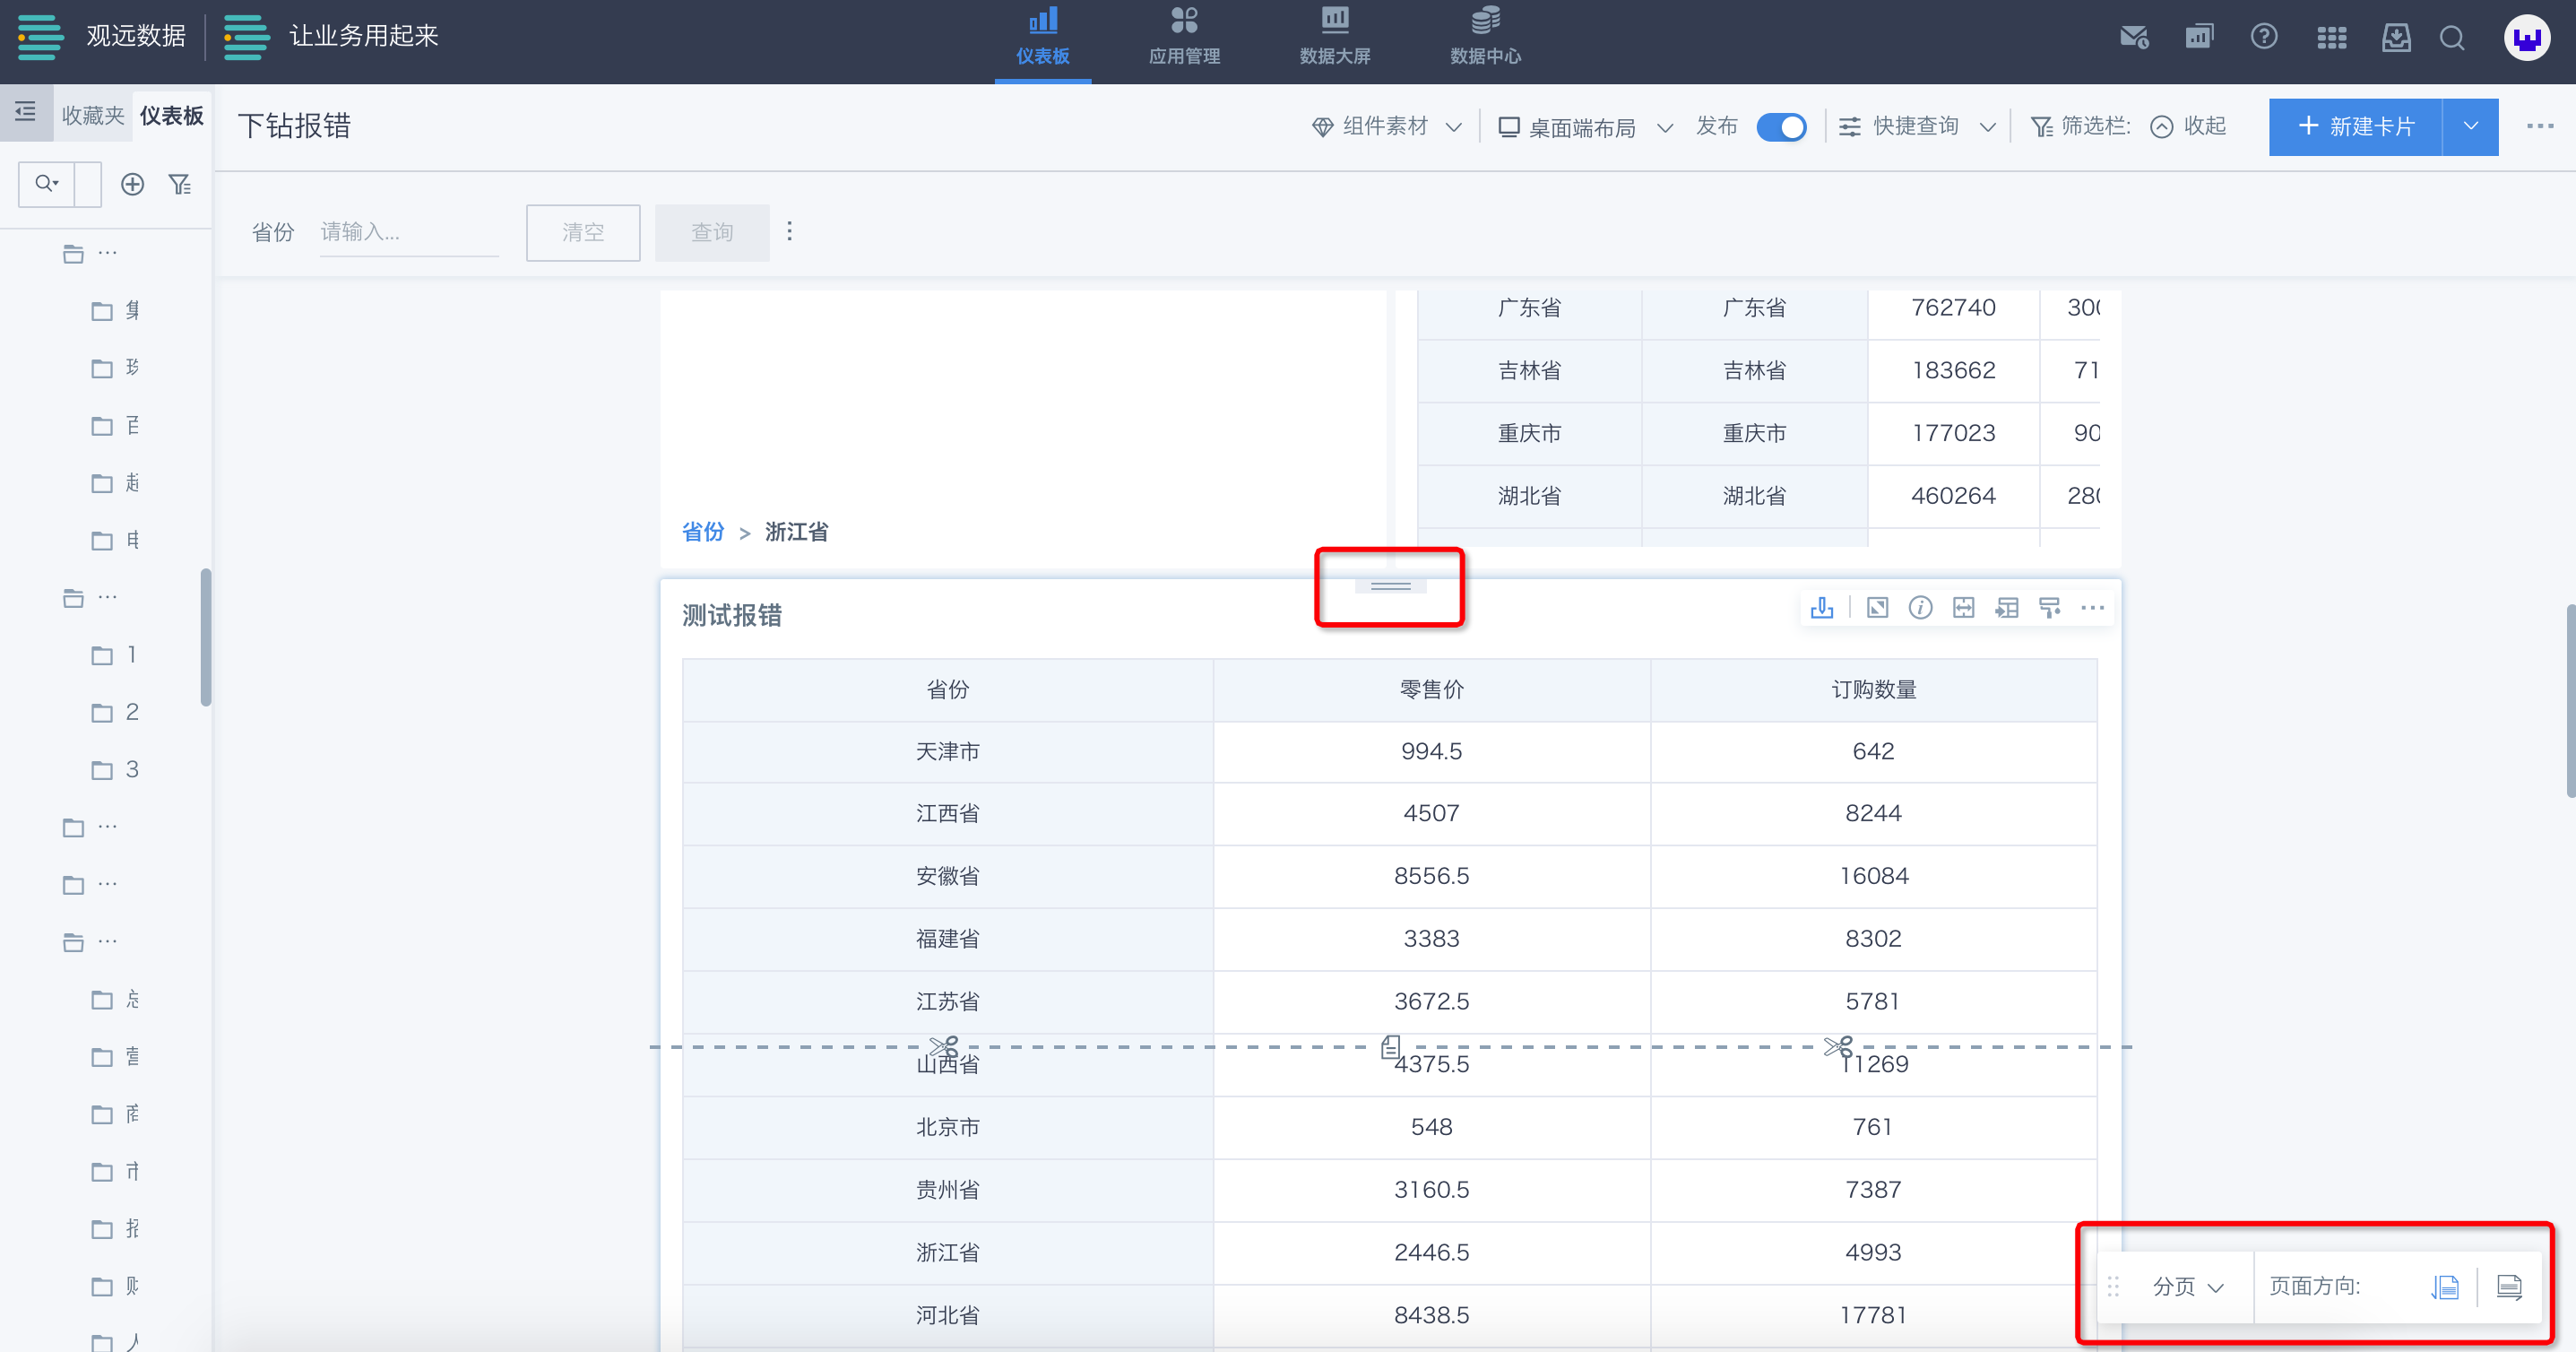Open the 分页 pagination dropdown

2187,1287
